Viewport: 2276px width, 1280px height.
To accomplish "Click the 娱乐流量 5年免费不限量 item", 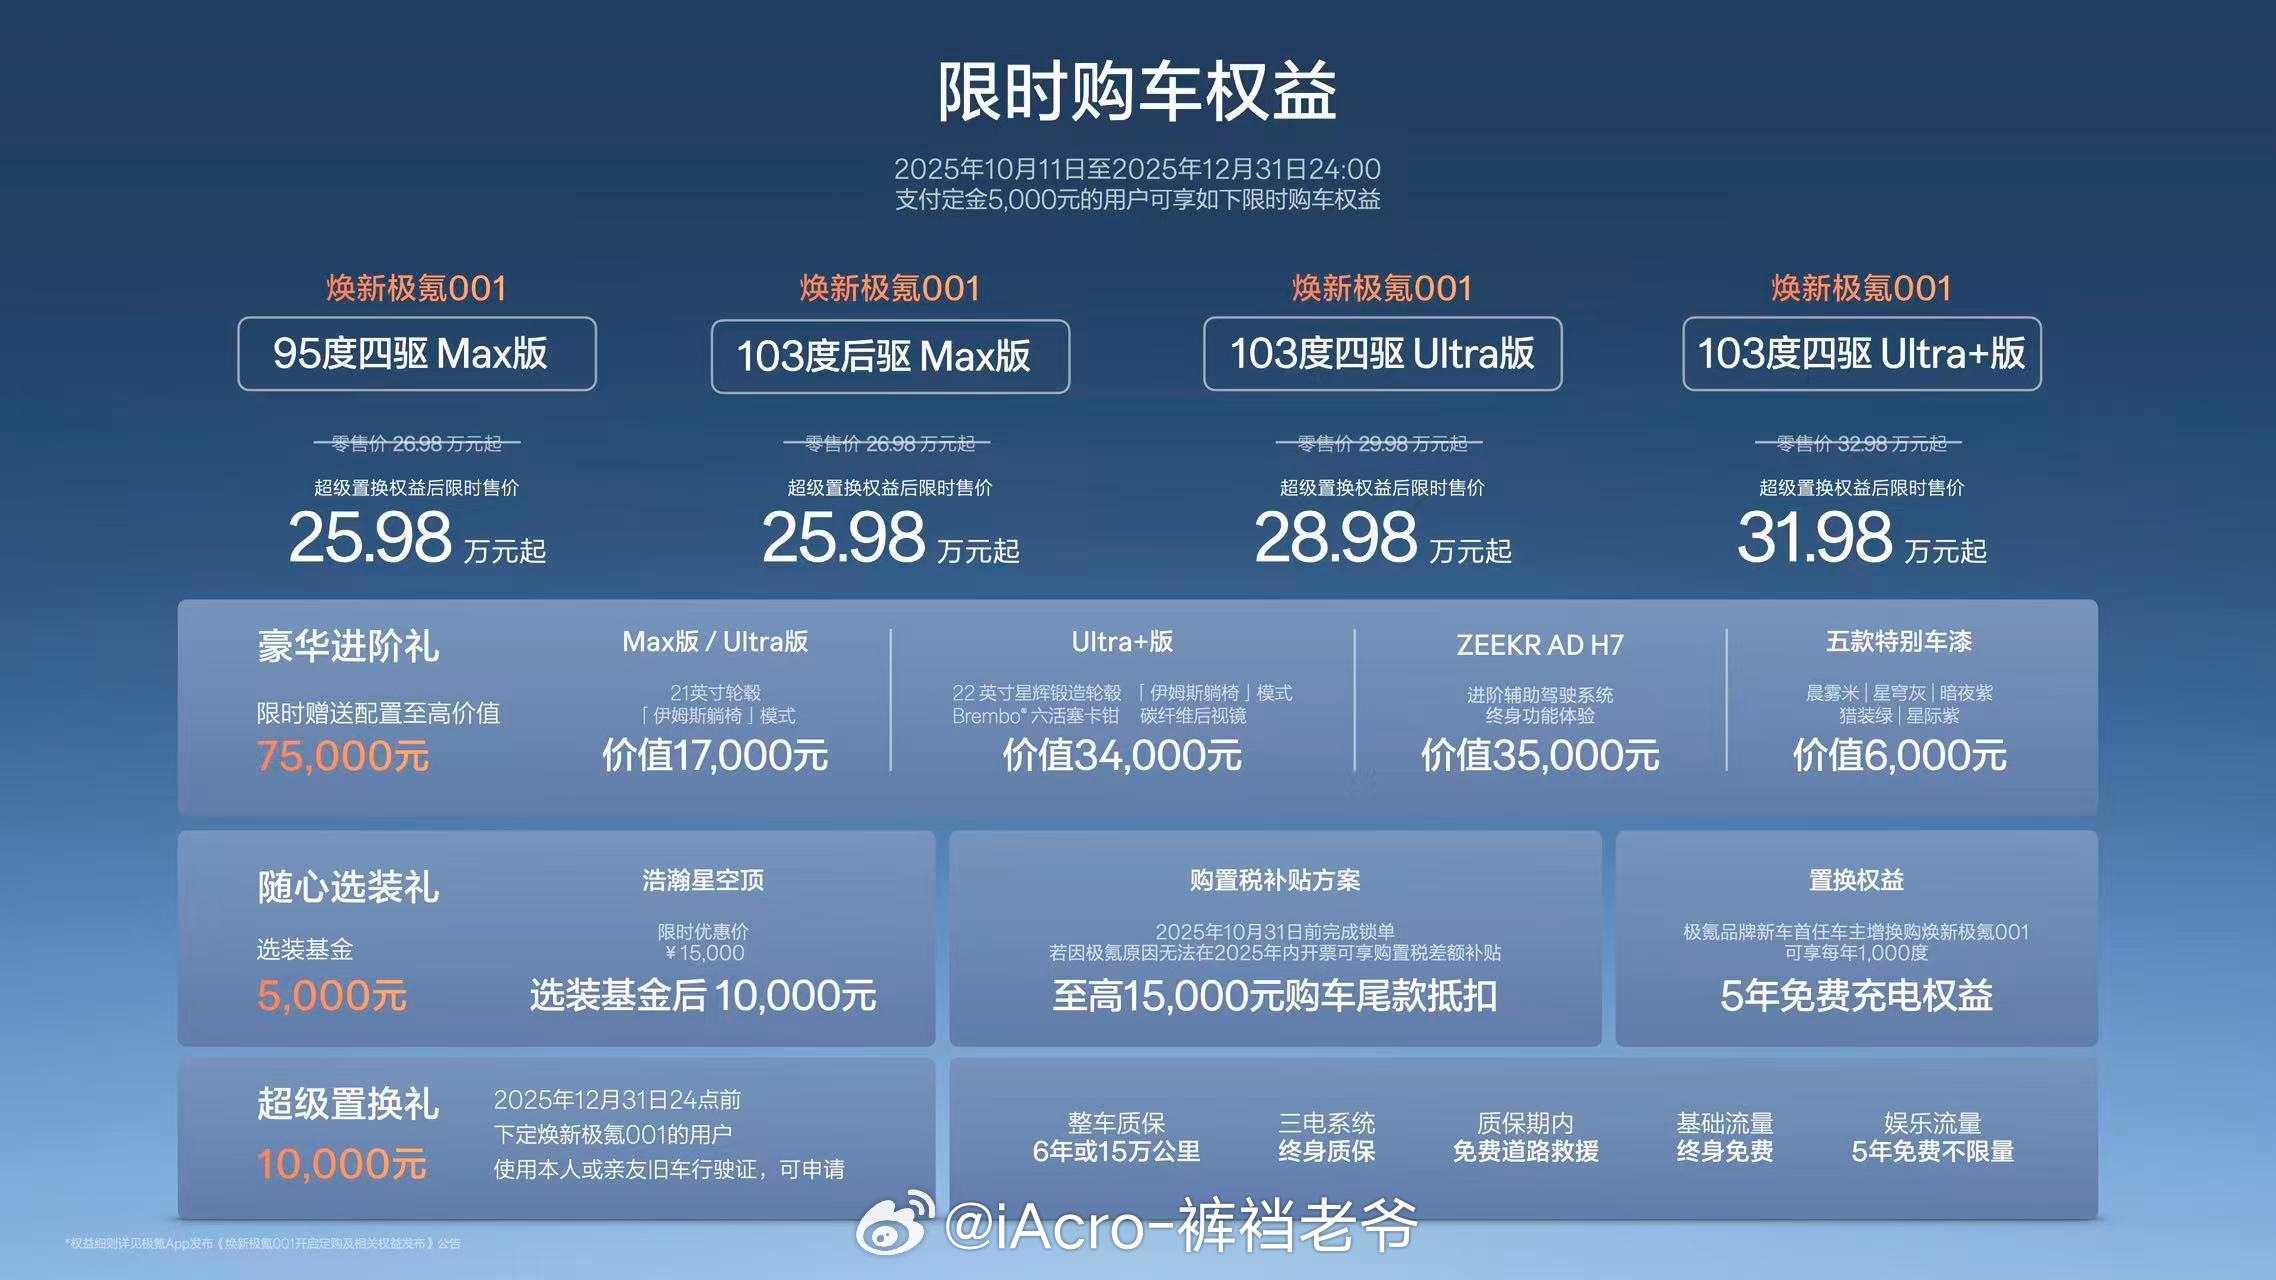I will click(x=1932, y=1137).
